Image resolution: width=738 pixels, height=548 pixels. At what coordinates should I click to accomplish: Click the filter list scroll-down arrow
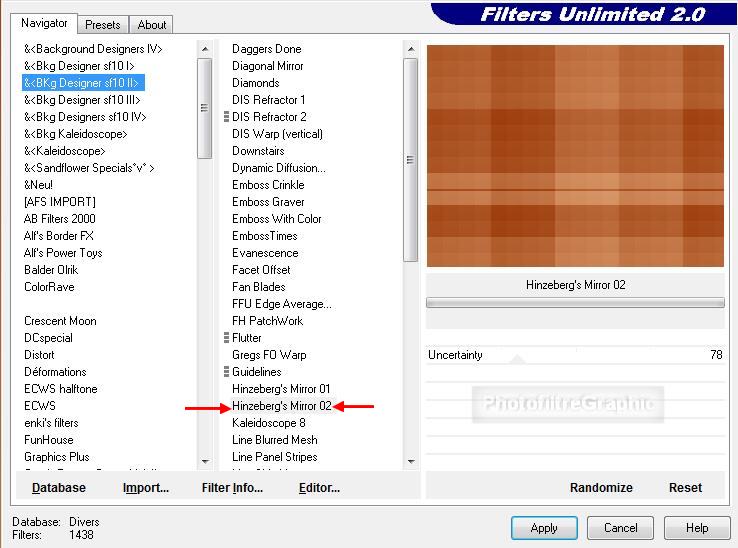tap(410, 462)
